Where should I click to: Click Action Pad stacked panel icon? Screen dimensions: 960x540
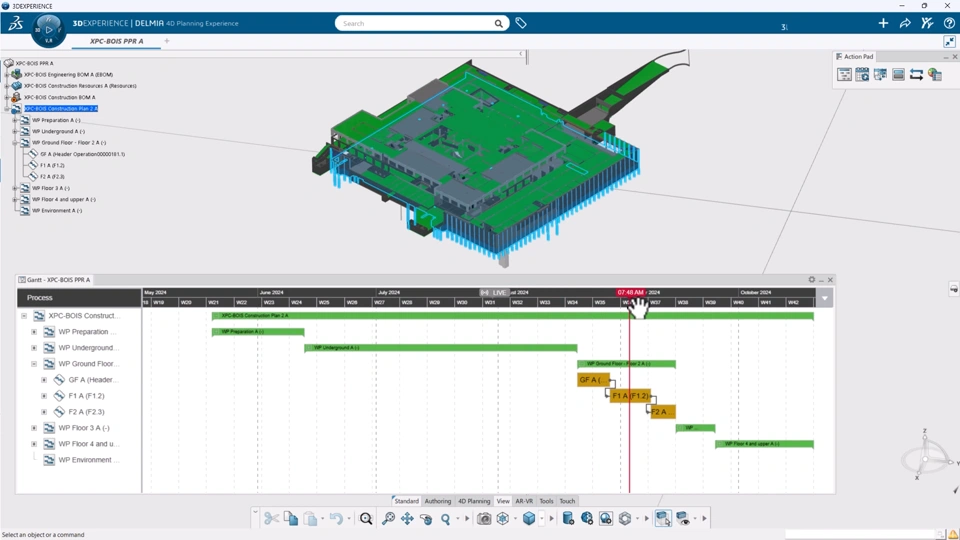click(x=898, y=75)
